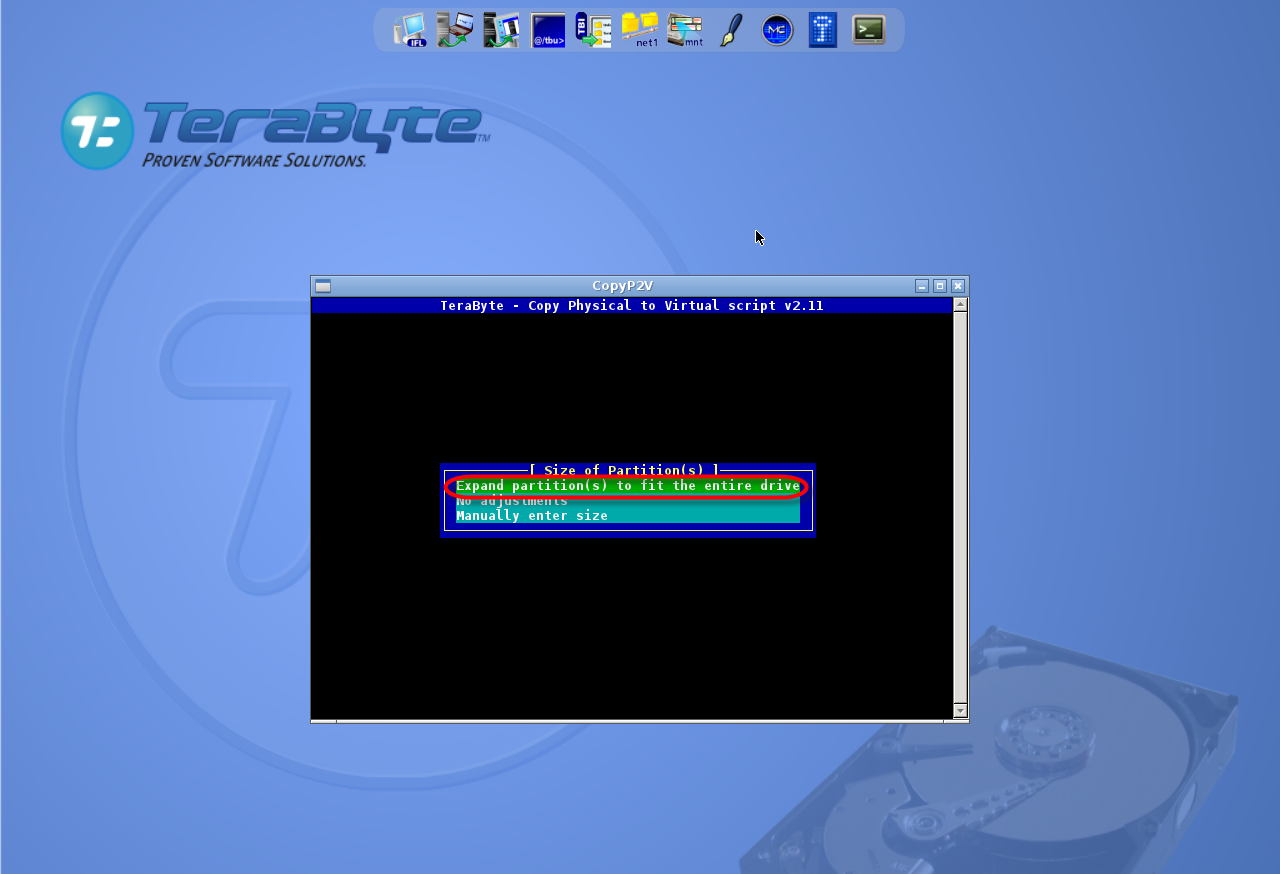Open the MC file manager icon

[777, 30]
